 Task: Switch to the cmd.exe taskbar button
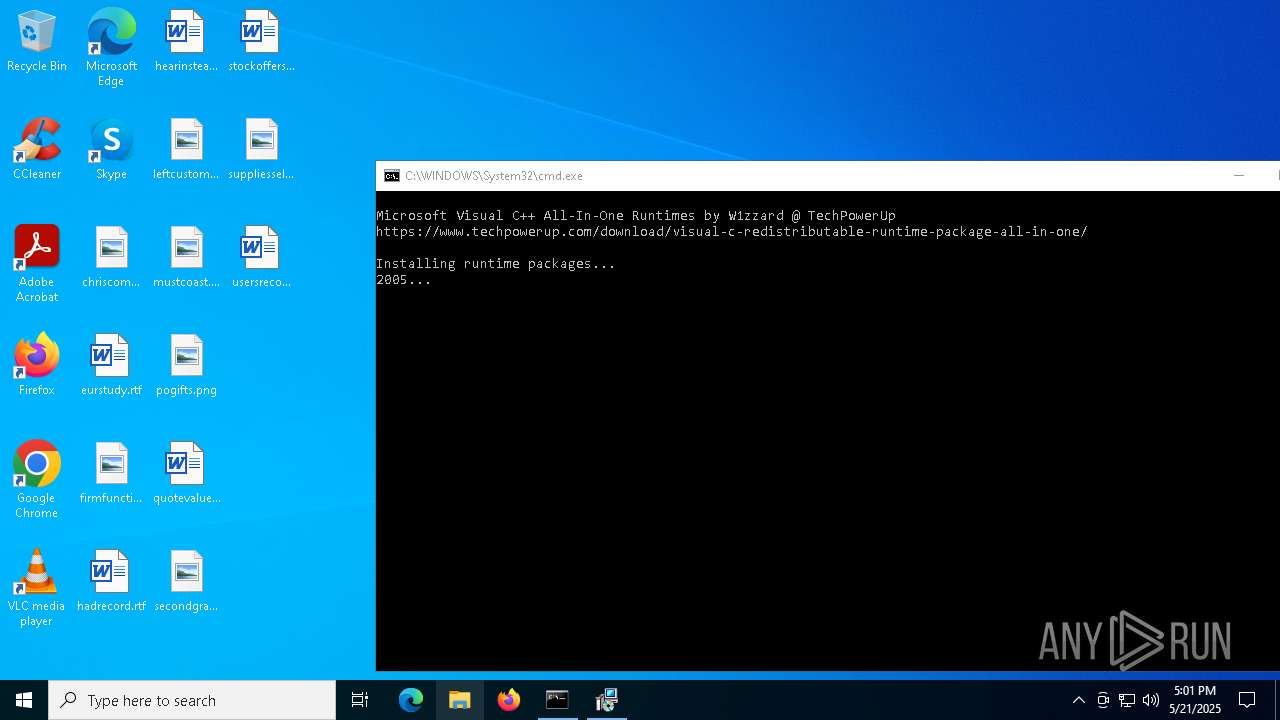(x=557, y=700)
